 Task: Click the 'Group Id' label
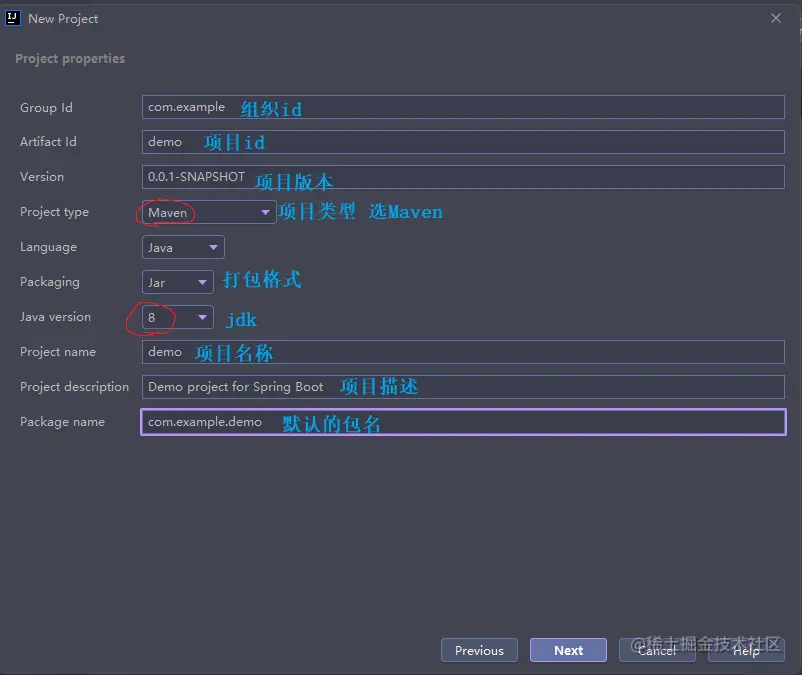pos(46,108)
